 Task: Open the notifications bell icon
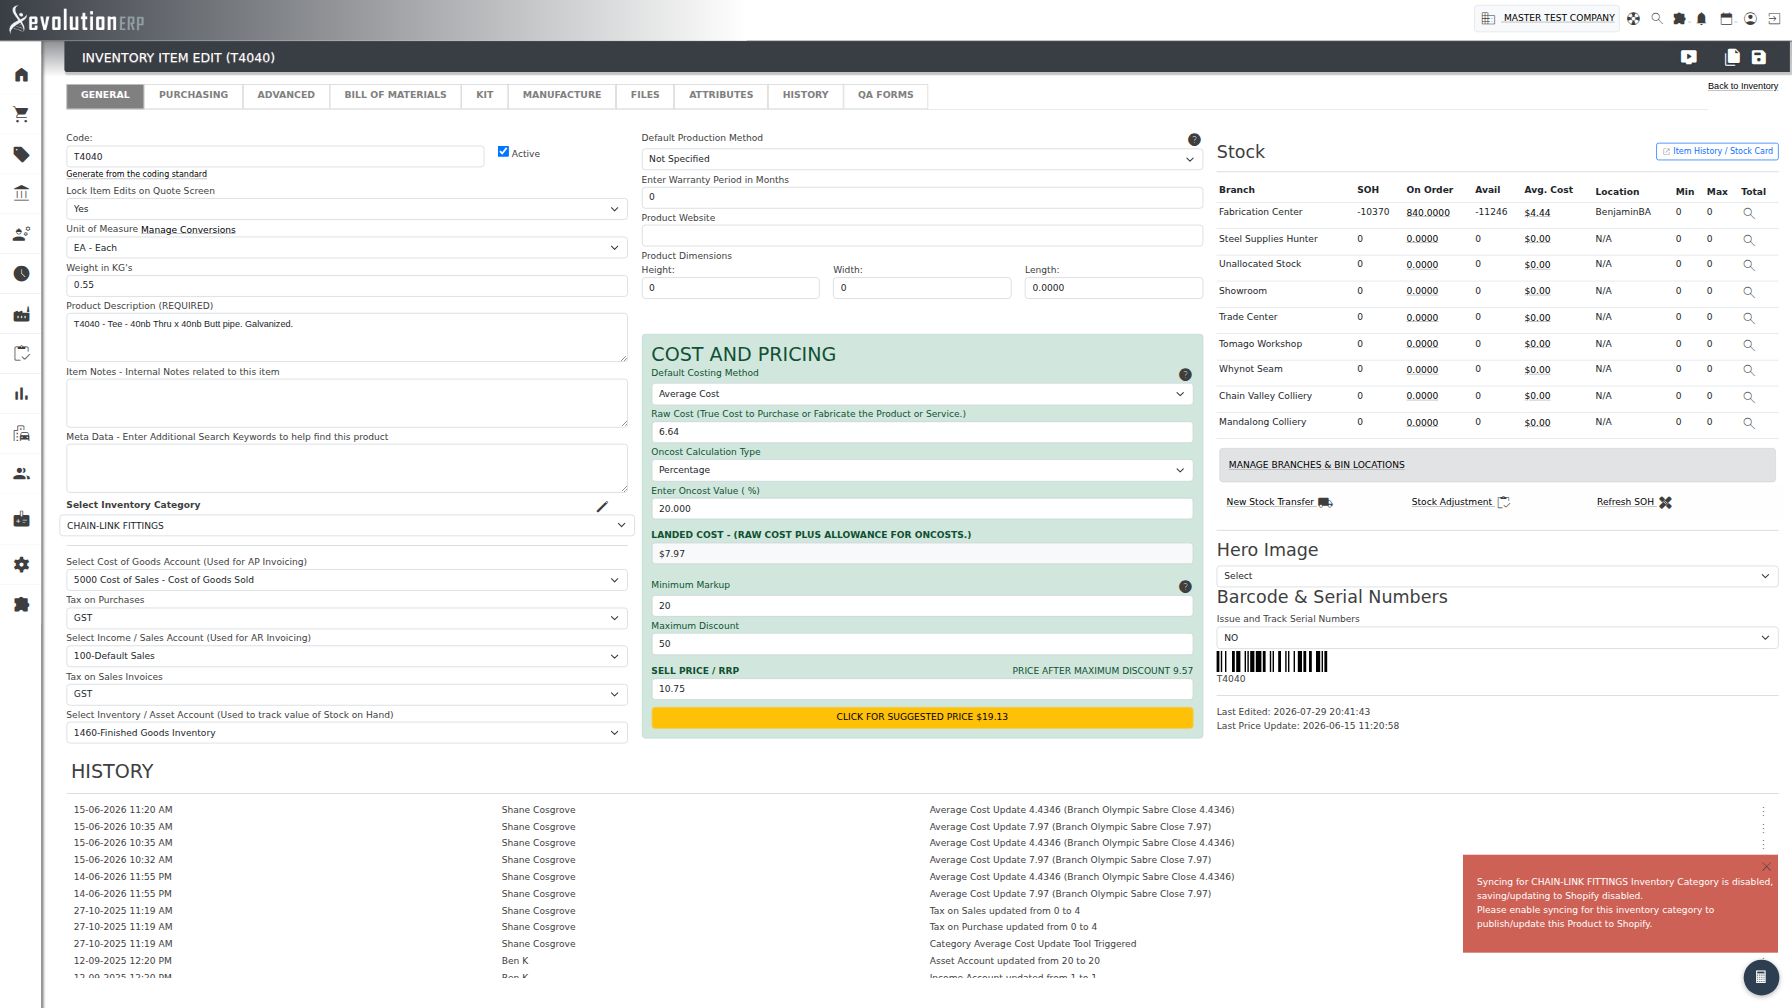pos(1701,18)
